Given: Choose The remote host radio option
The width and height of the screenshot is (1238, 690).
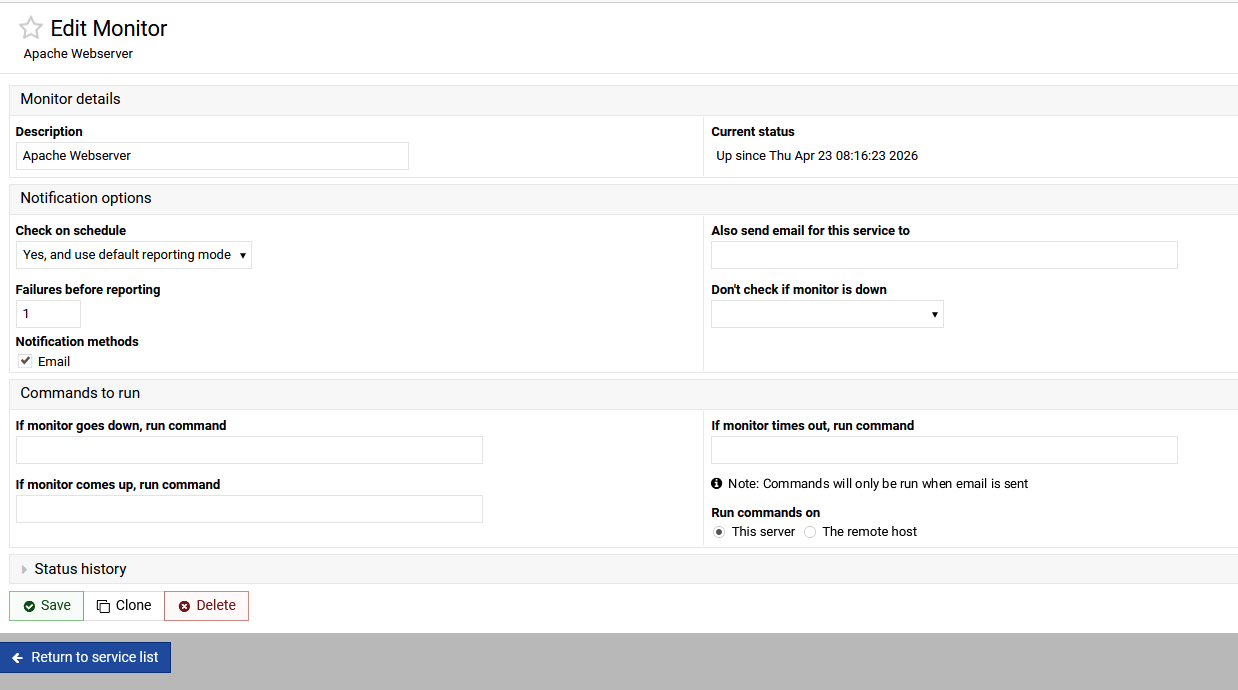Looking at the screenshot, I should [x=810, y=532].
